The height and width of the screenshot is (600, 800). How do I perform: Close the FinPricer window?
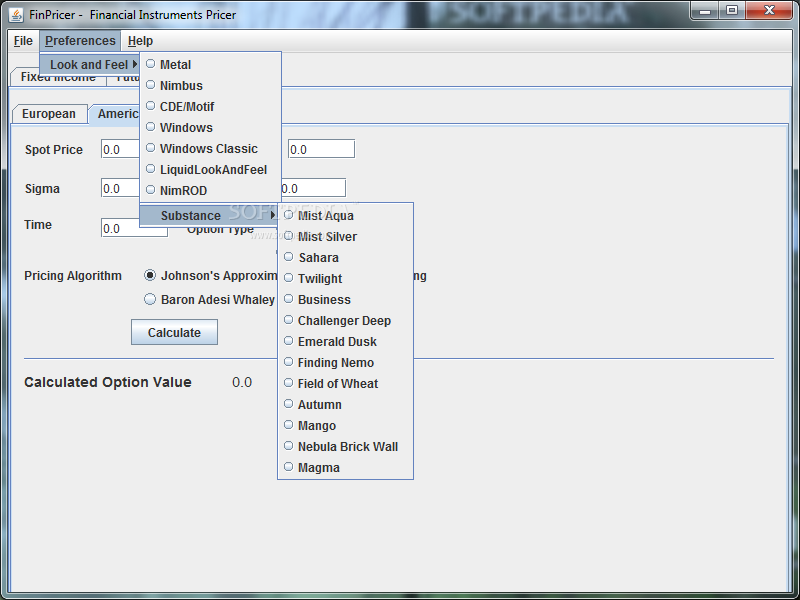coord(769,10)
